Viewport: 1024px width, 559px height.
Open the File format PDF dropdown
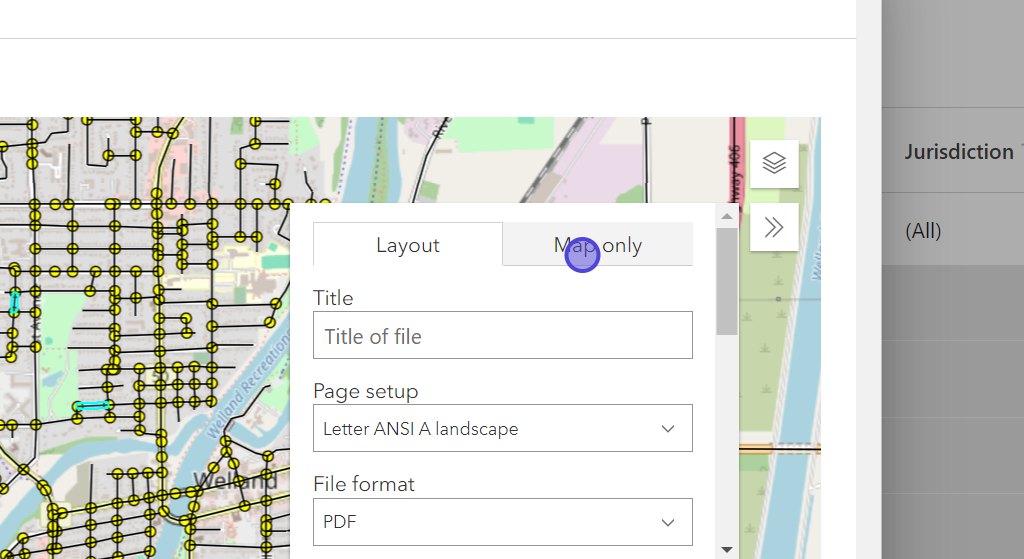[502, 522]
